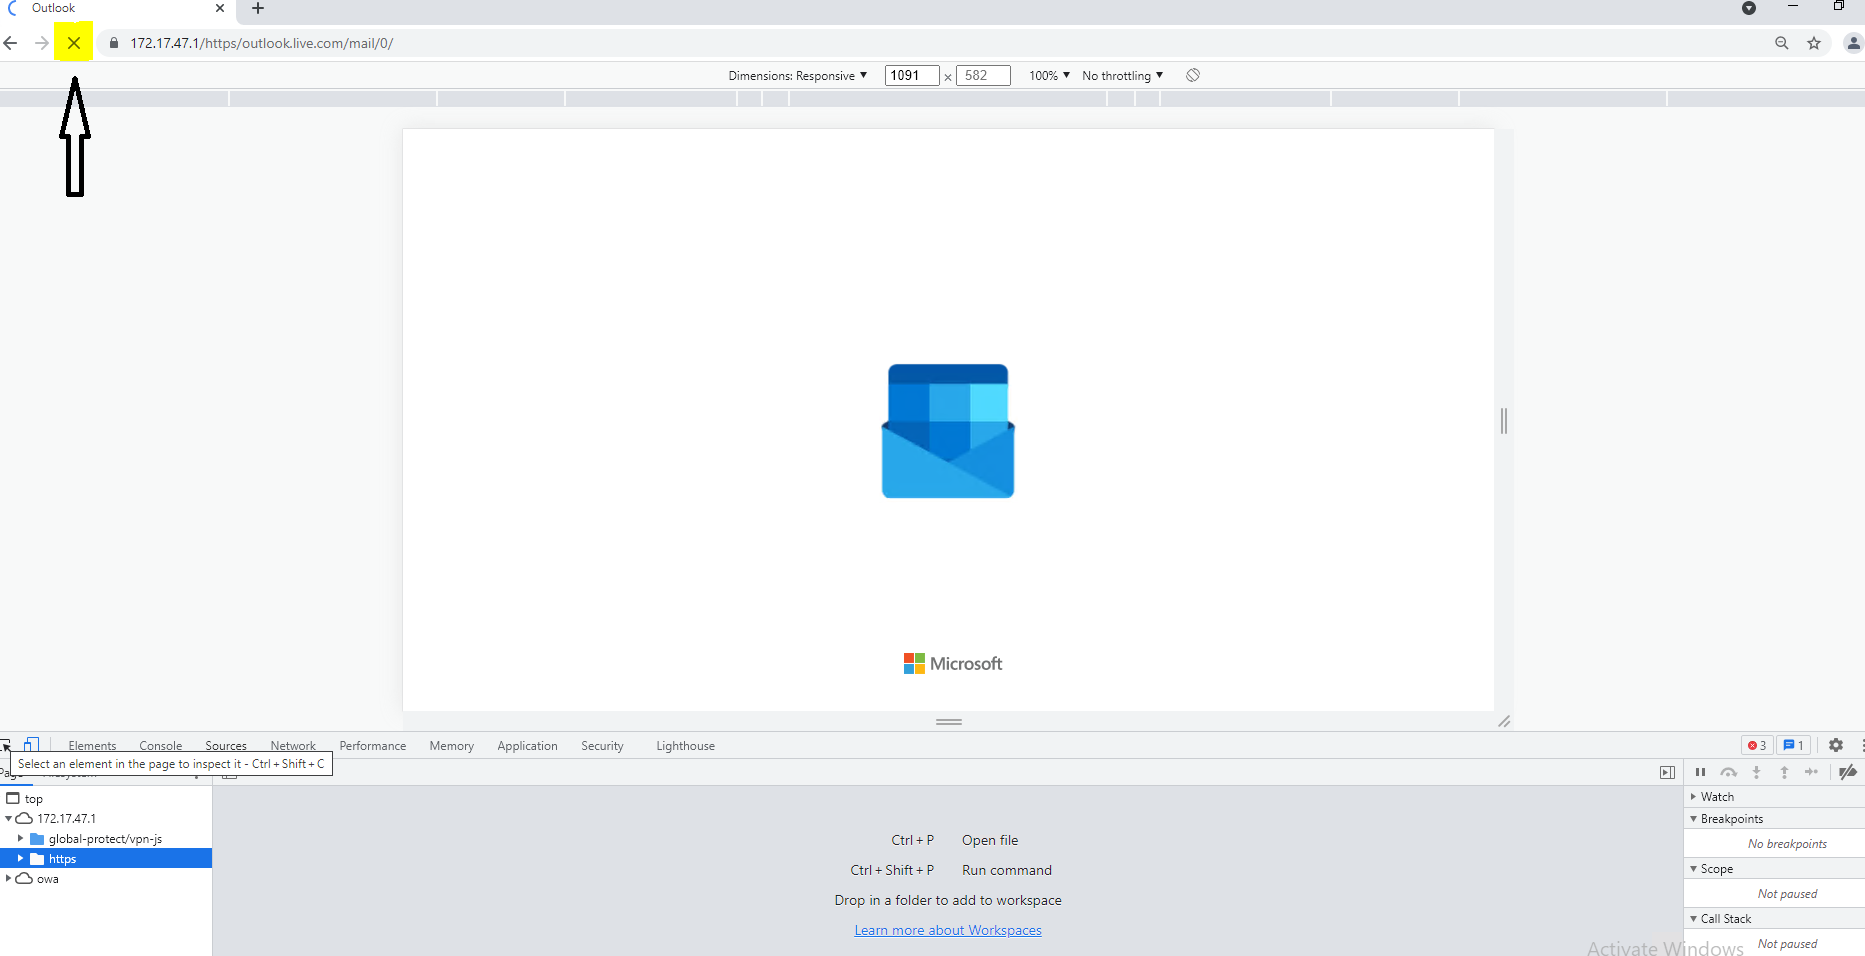Screen dimensions: 1865x956
Task: Switch to the Network panel
Action: (x=292, y=745)
